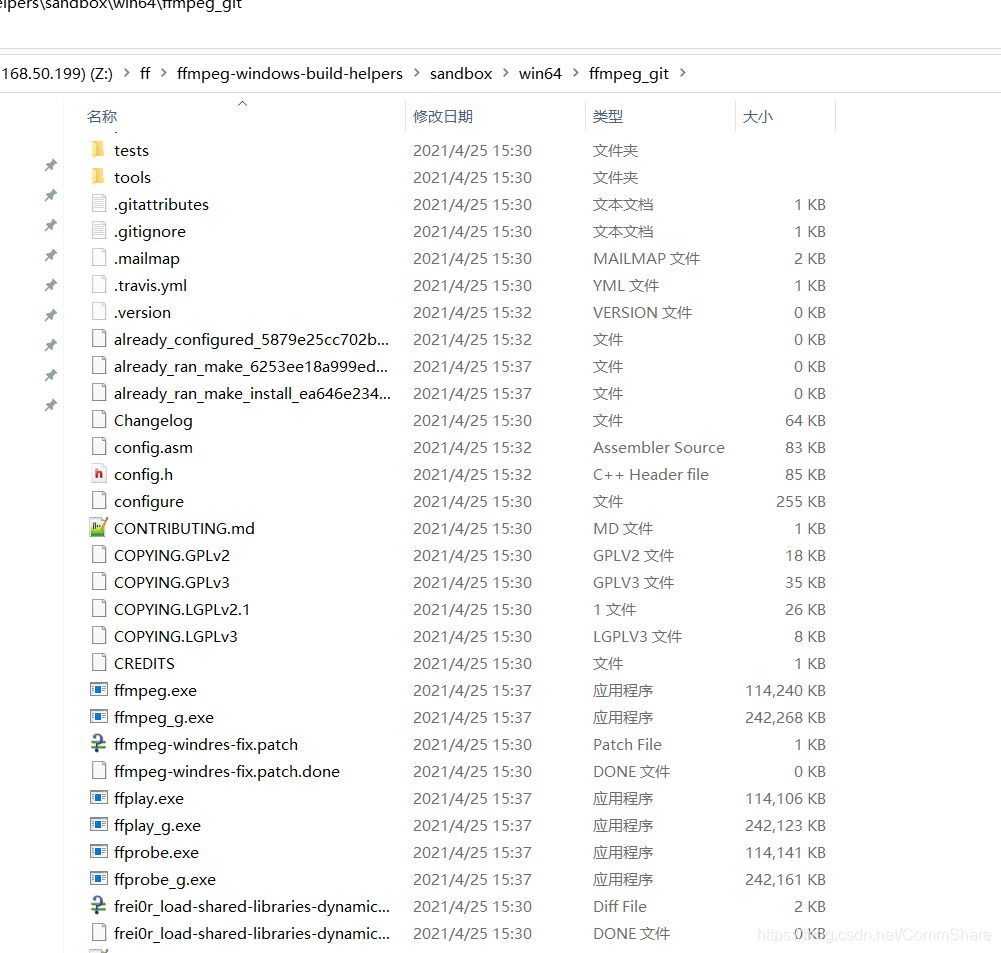The image size is (1001, 953).
Task: Click the CREDITS file icon
Action: point(98,663)
